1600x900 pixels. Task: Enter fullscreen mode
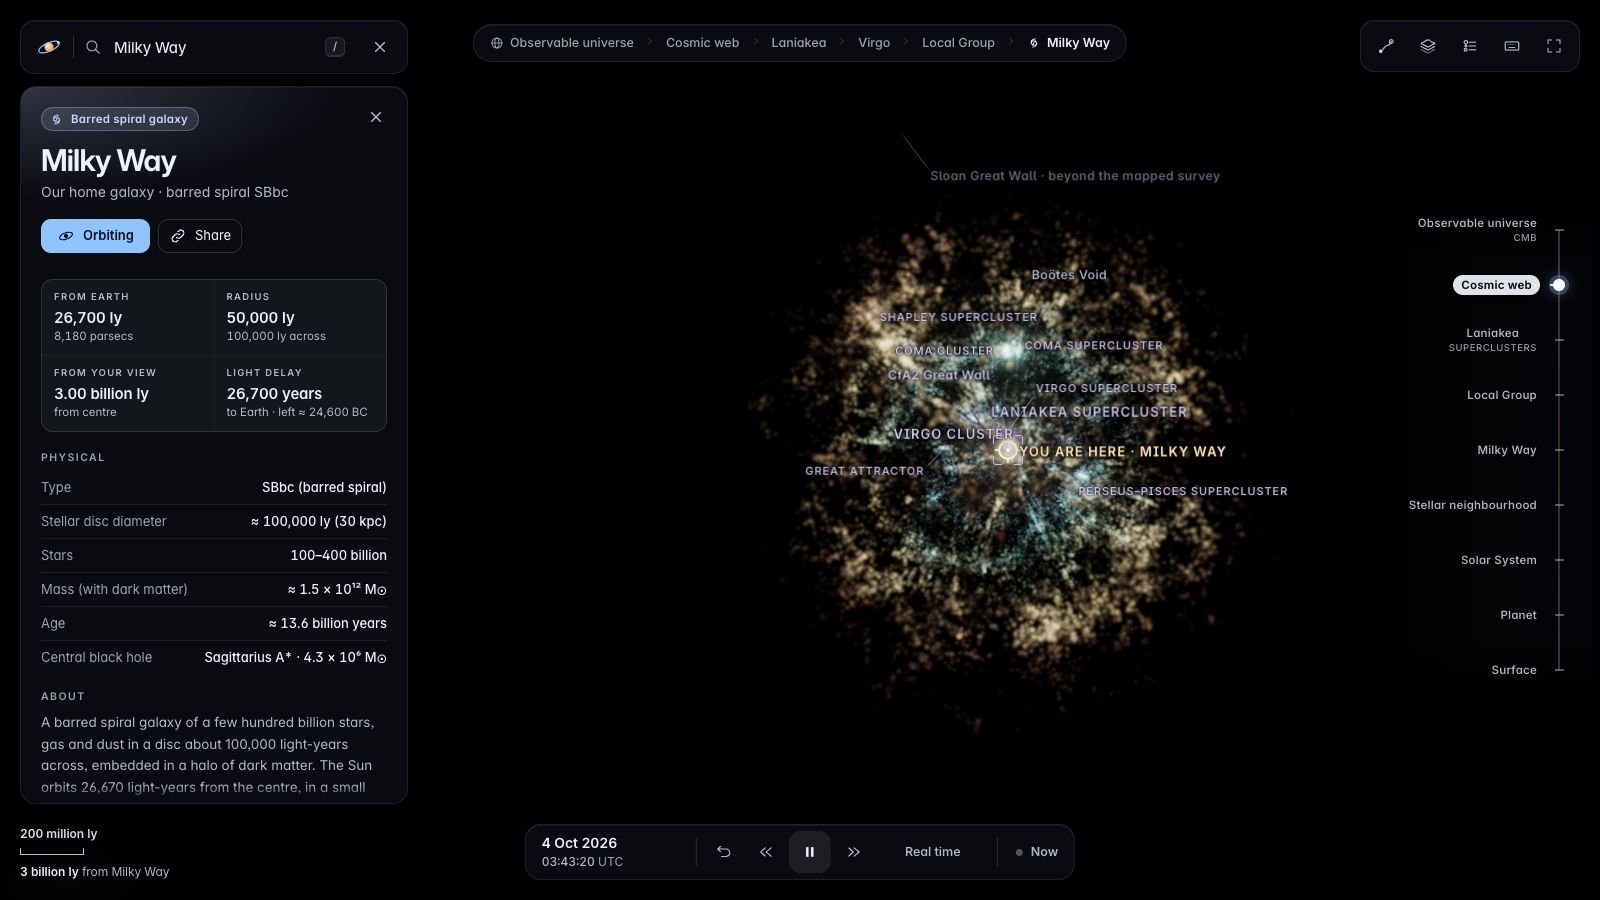pos(1554,46)
